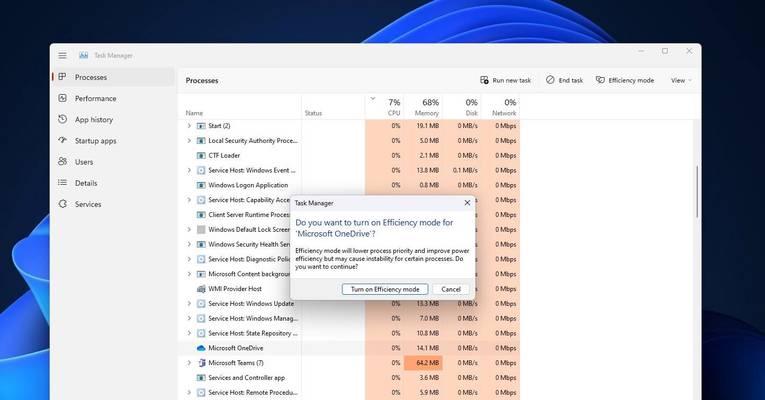The height and width of the screenshot is (400, 765).
Task: Confirm Turn on Efficiency mode
Action: 385,289
